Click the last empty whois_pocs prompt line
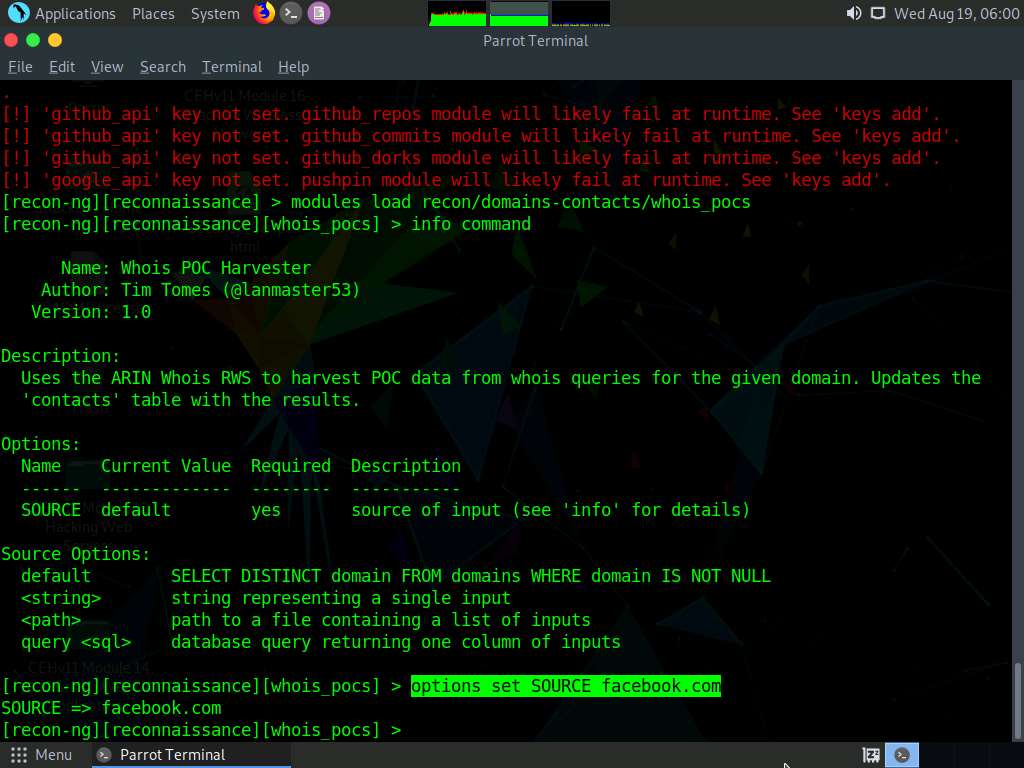 coord(201,729)
